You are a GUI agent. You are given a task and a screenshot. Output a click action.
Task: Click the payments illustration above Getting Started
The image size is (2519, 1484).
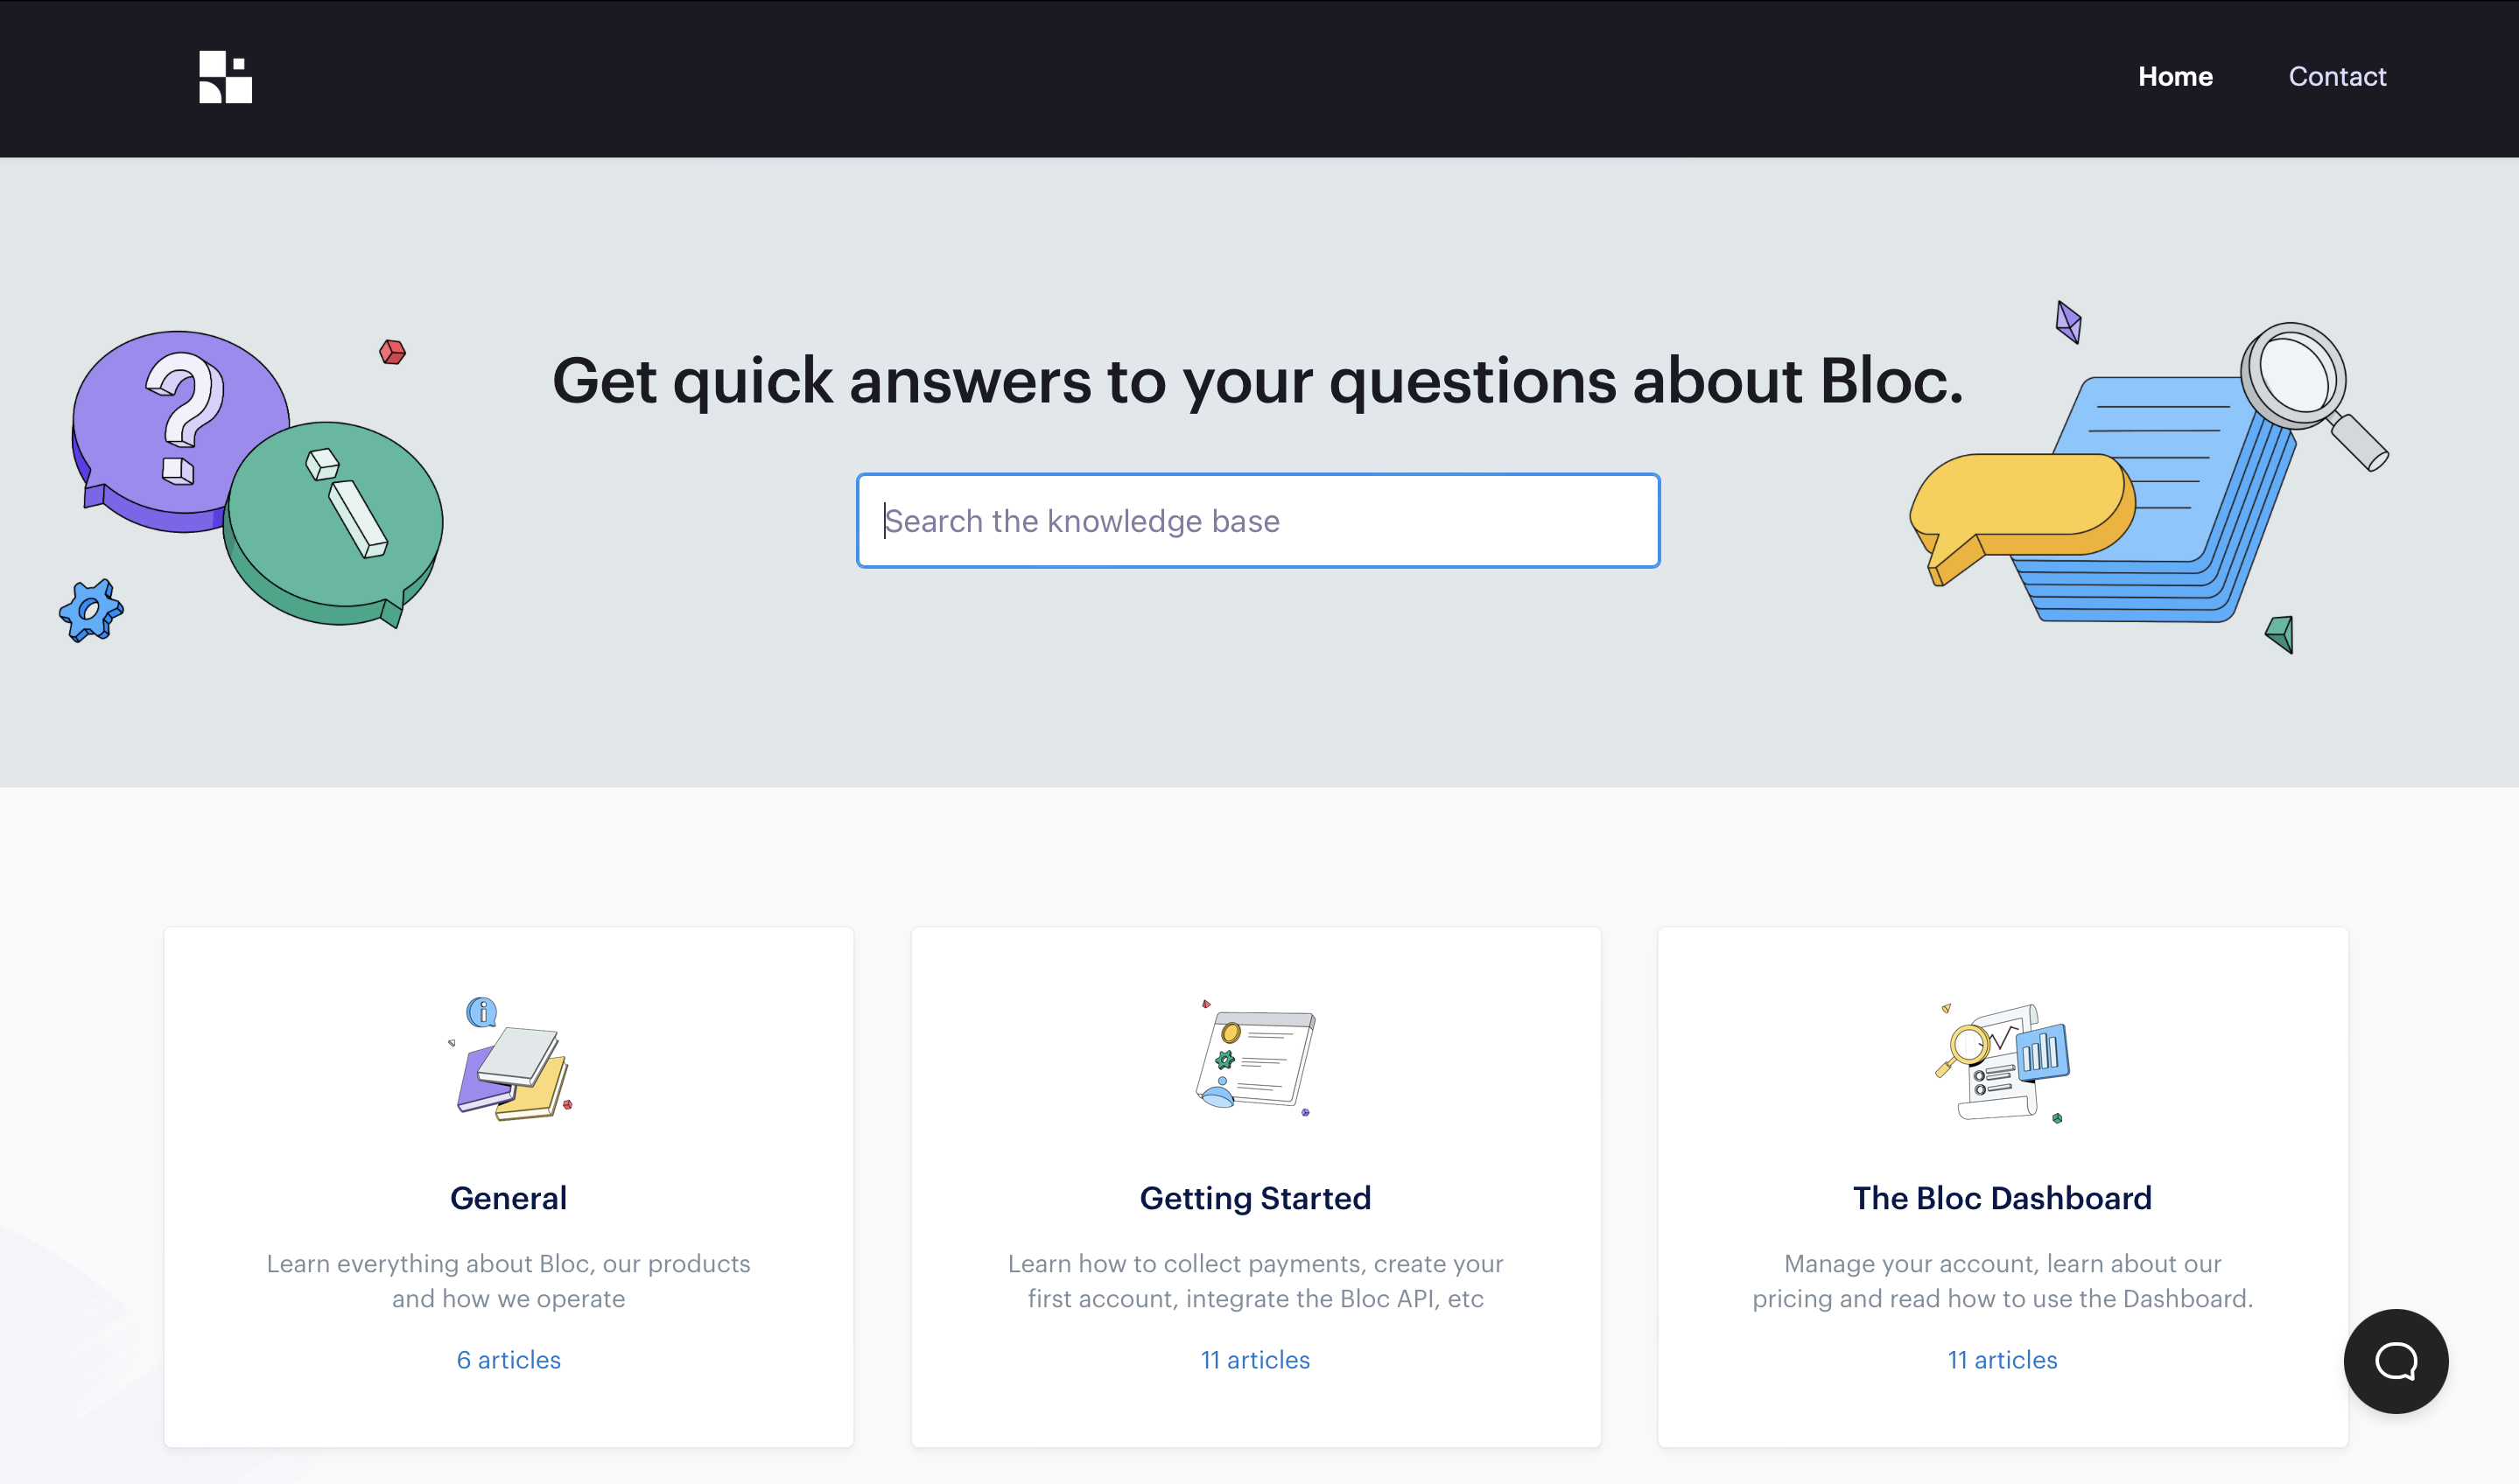(1255, 1060)
